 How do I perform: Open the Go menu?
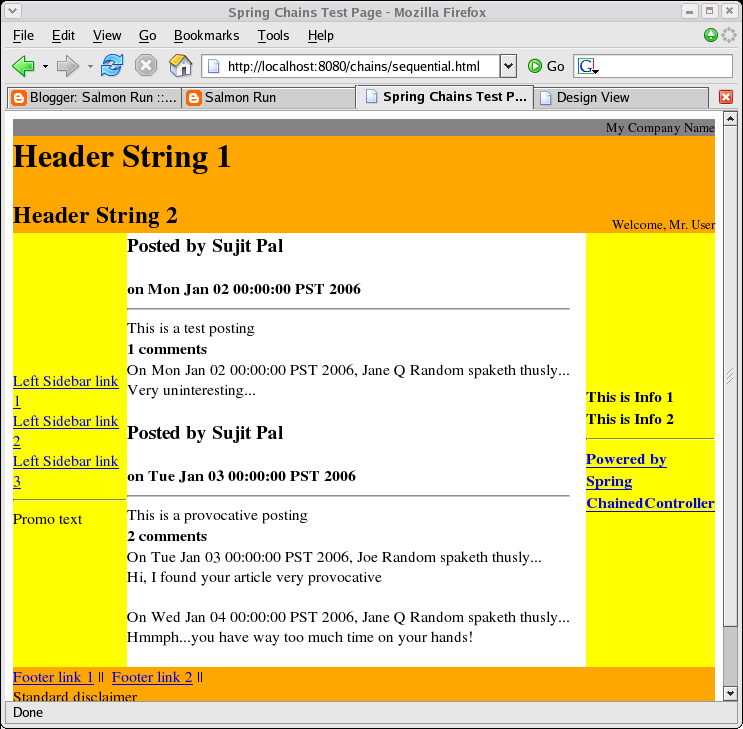click(147, 36)
